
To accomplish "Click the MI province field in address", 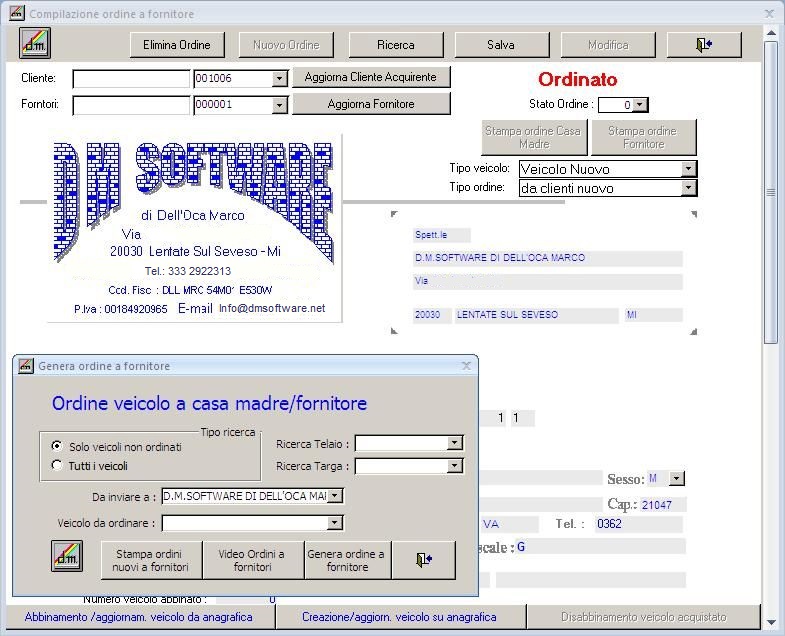I will pyautogui.click(x=653, y=315).
